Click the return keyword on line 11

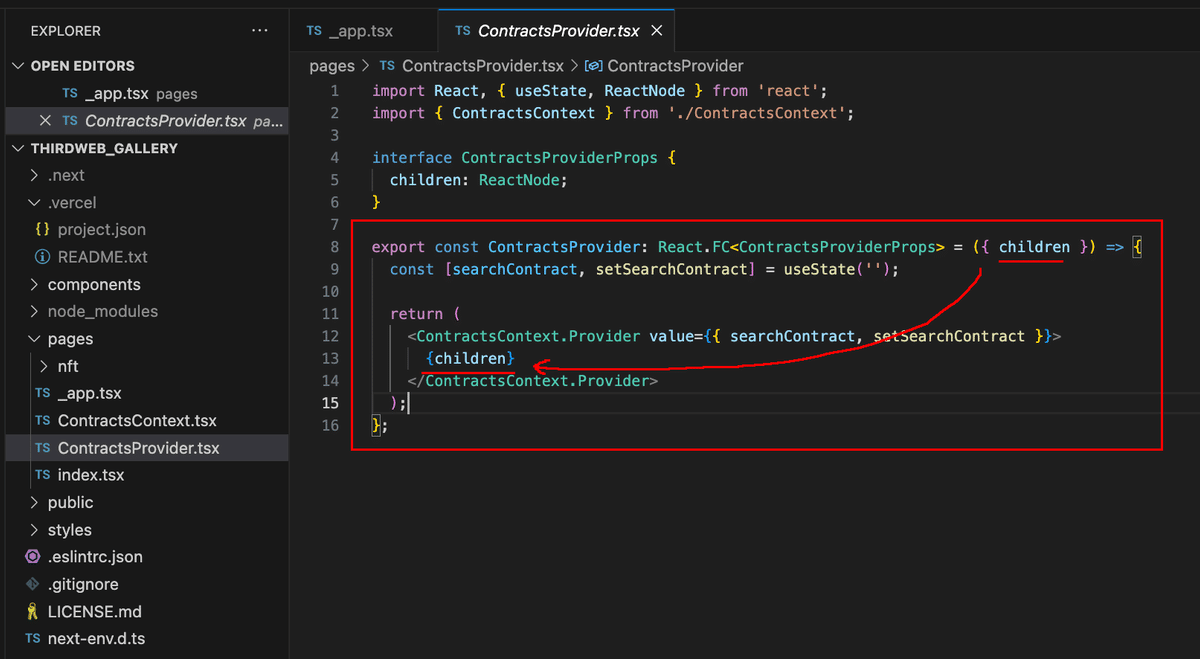pyautogui.click(x=416, y=314)
